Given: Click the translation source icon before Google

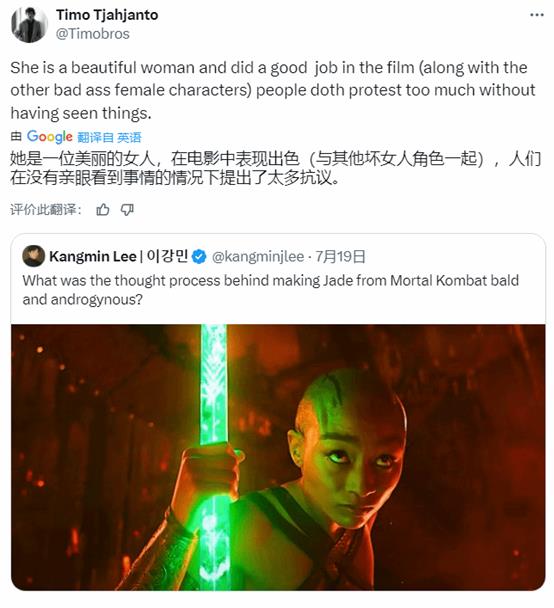Looking at the screenshot, I should 16,136.
